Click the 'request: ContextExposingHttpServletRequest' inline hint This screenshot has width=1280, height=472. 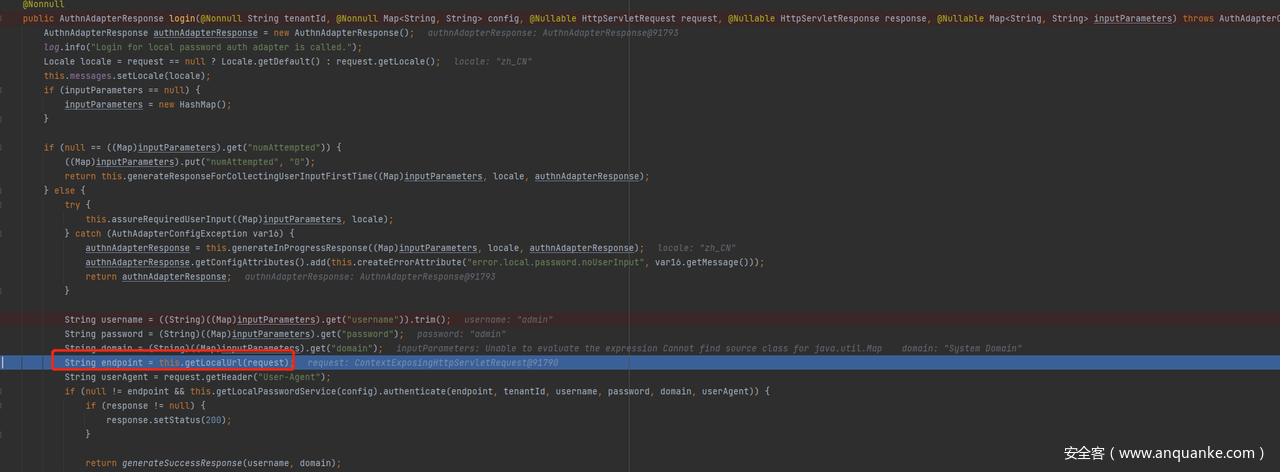point(432,362)
